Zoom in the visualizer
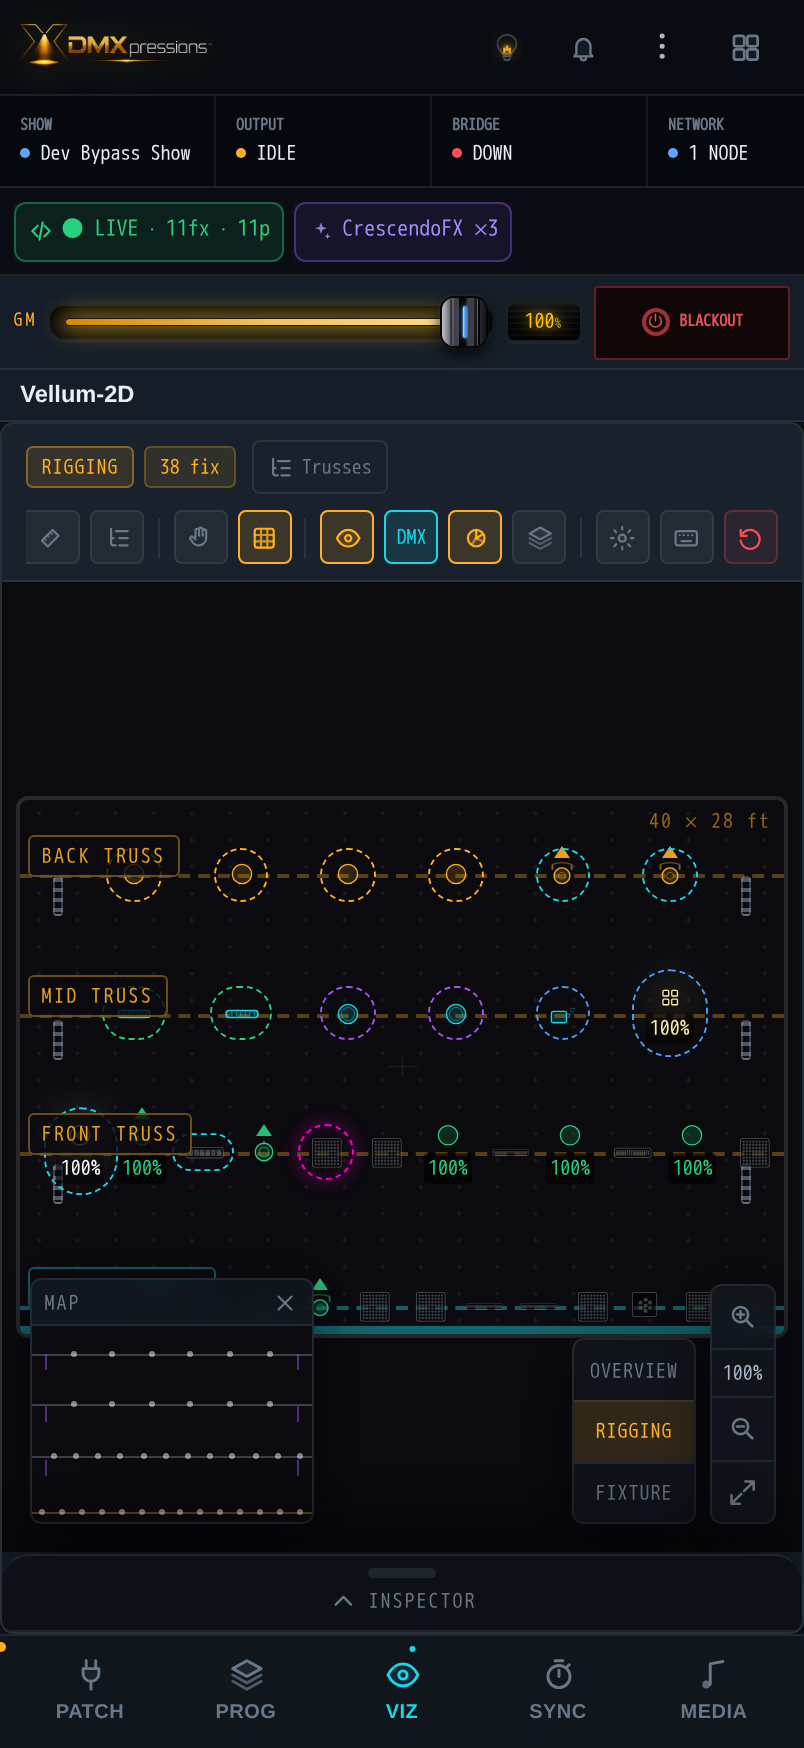The width and height of the screenshot is (804, 1748). 743,1316
